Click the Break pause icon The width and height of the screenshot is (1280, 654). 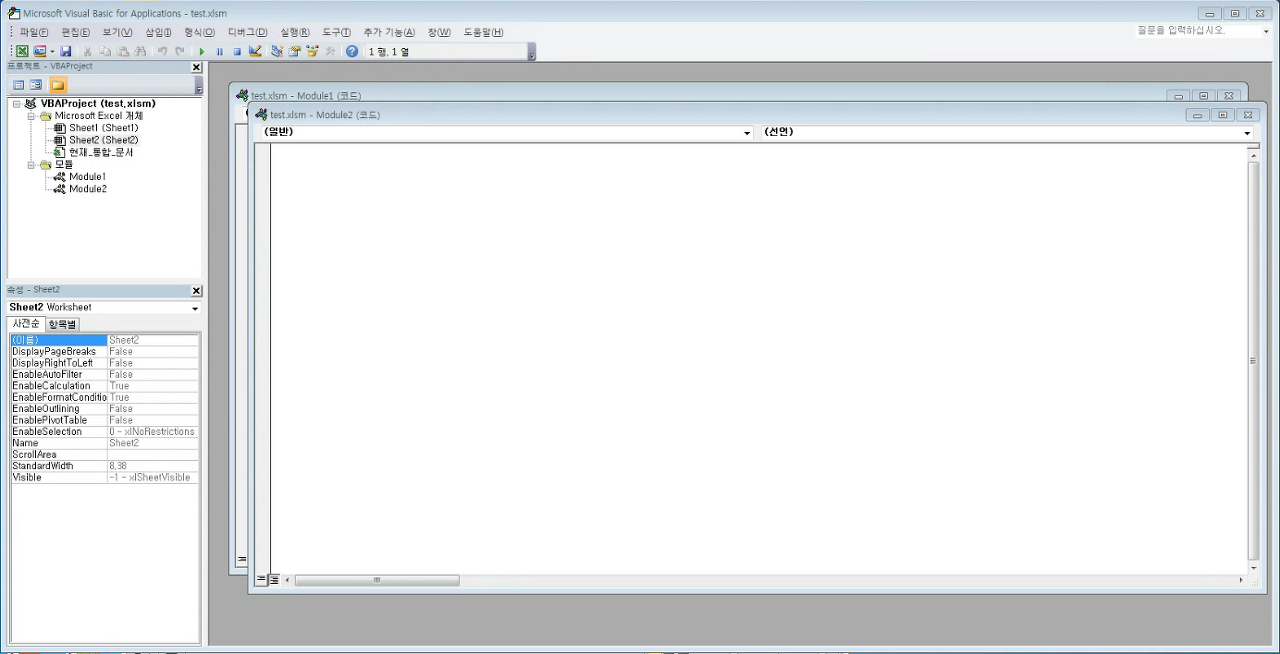[220, 51]
